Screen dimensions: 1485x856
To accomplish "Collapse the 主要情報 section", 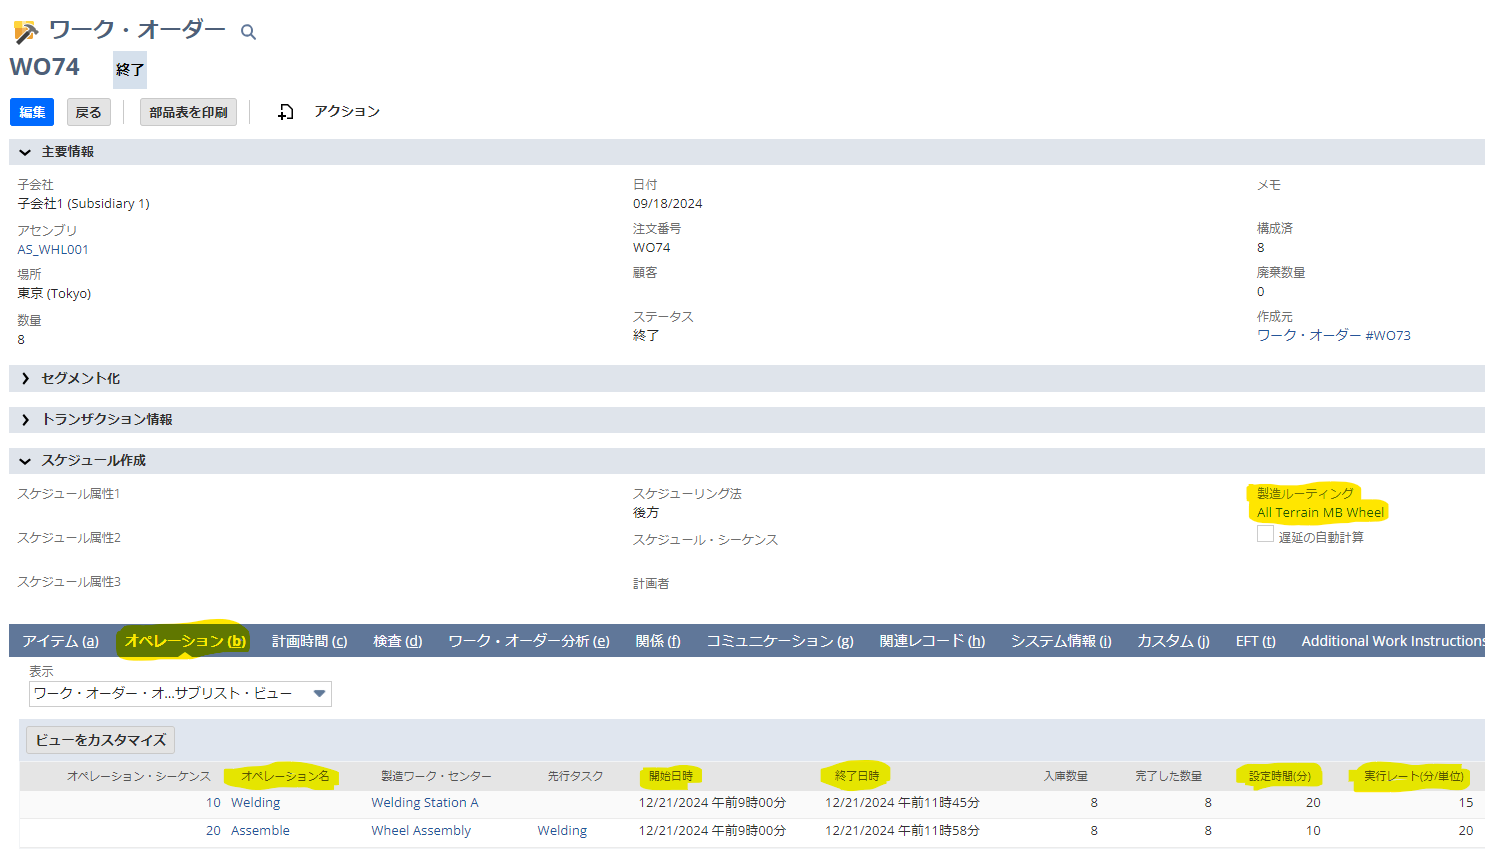I will point(25,152).
